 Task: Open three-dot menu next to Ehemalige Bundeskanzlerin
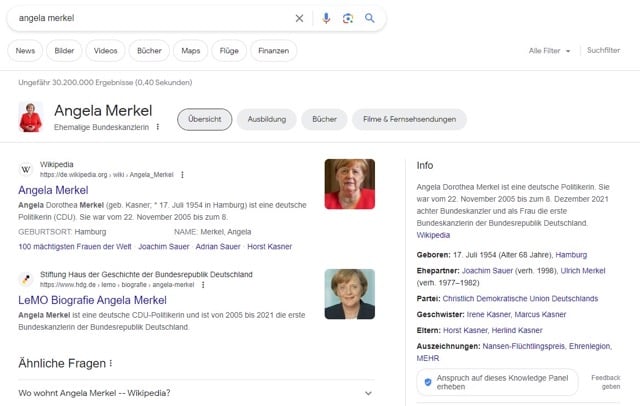(158, 127)
